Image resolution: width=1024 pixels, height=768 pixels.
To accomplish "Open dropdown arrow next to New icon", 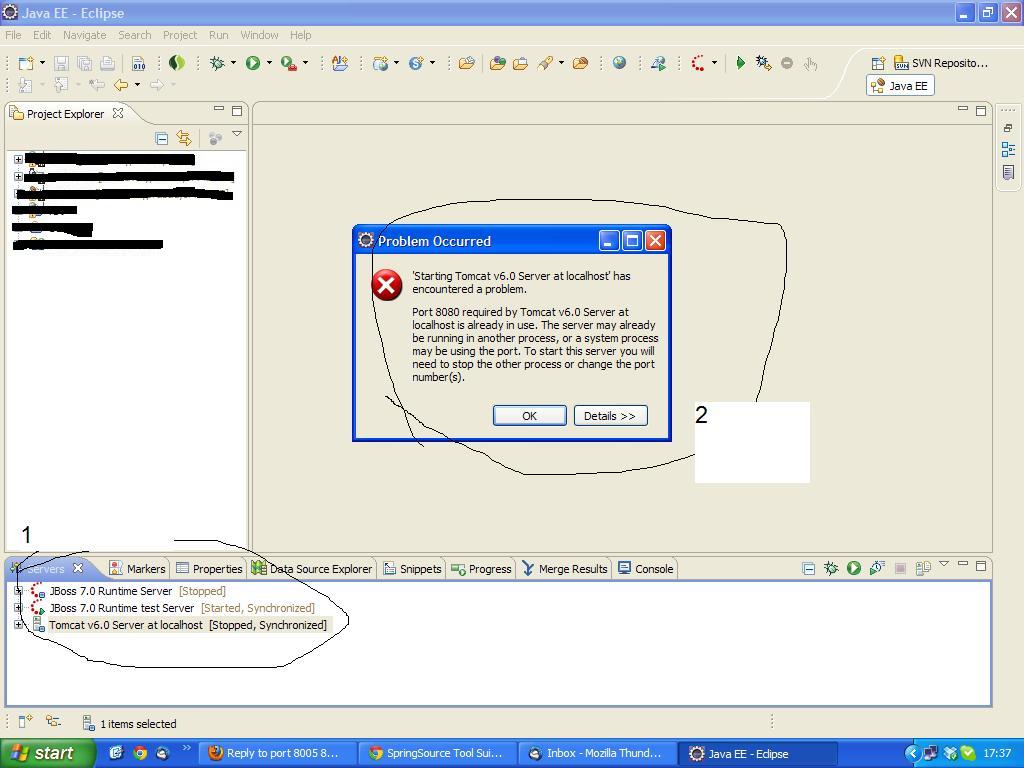I will click(x=42, y=63).
